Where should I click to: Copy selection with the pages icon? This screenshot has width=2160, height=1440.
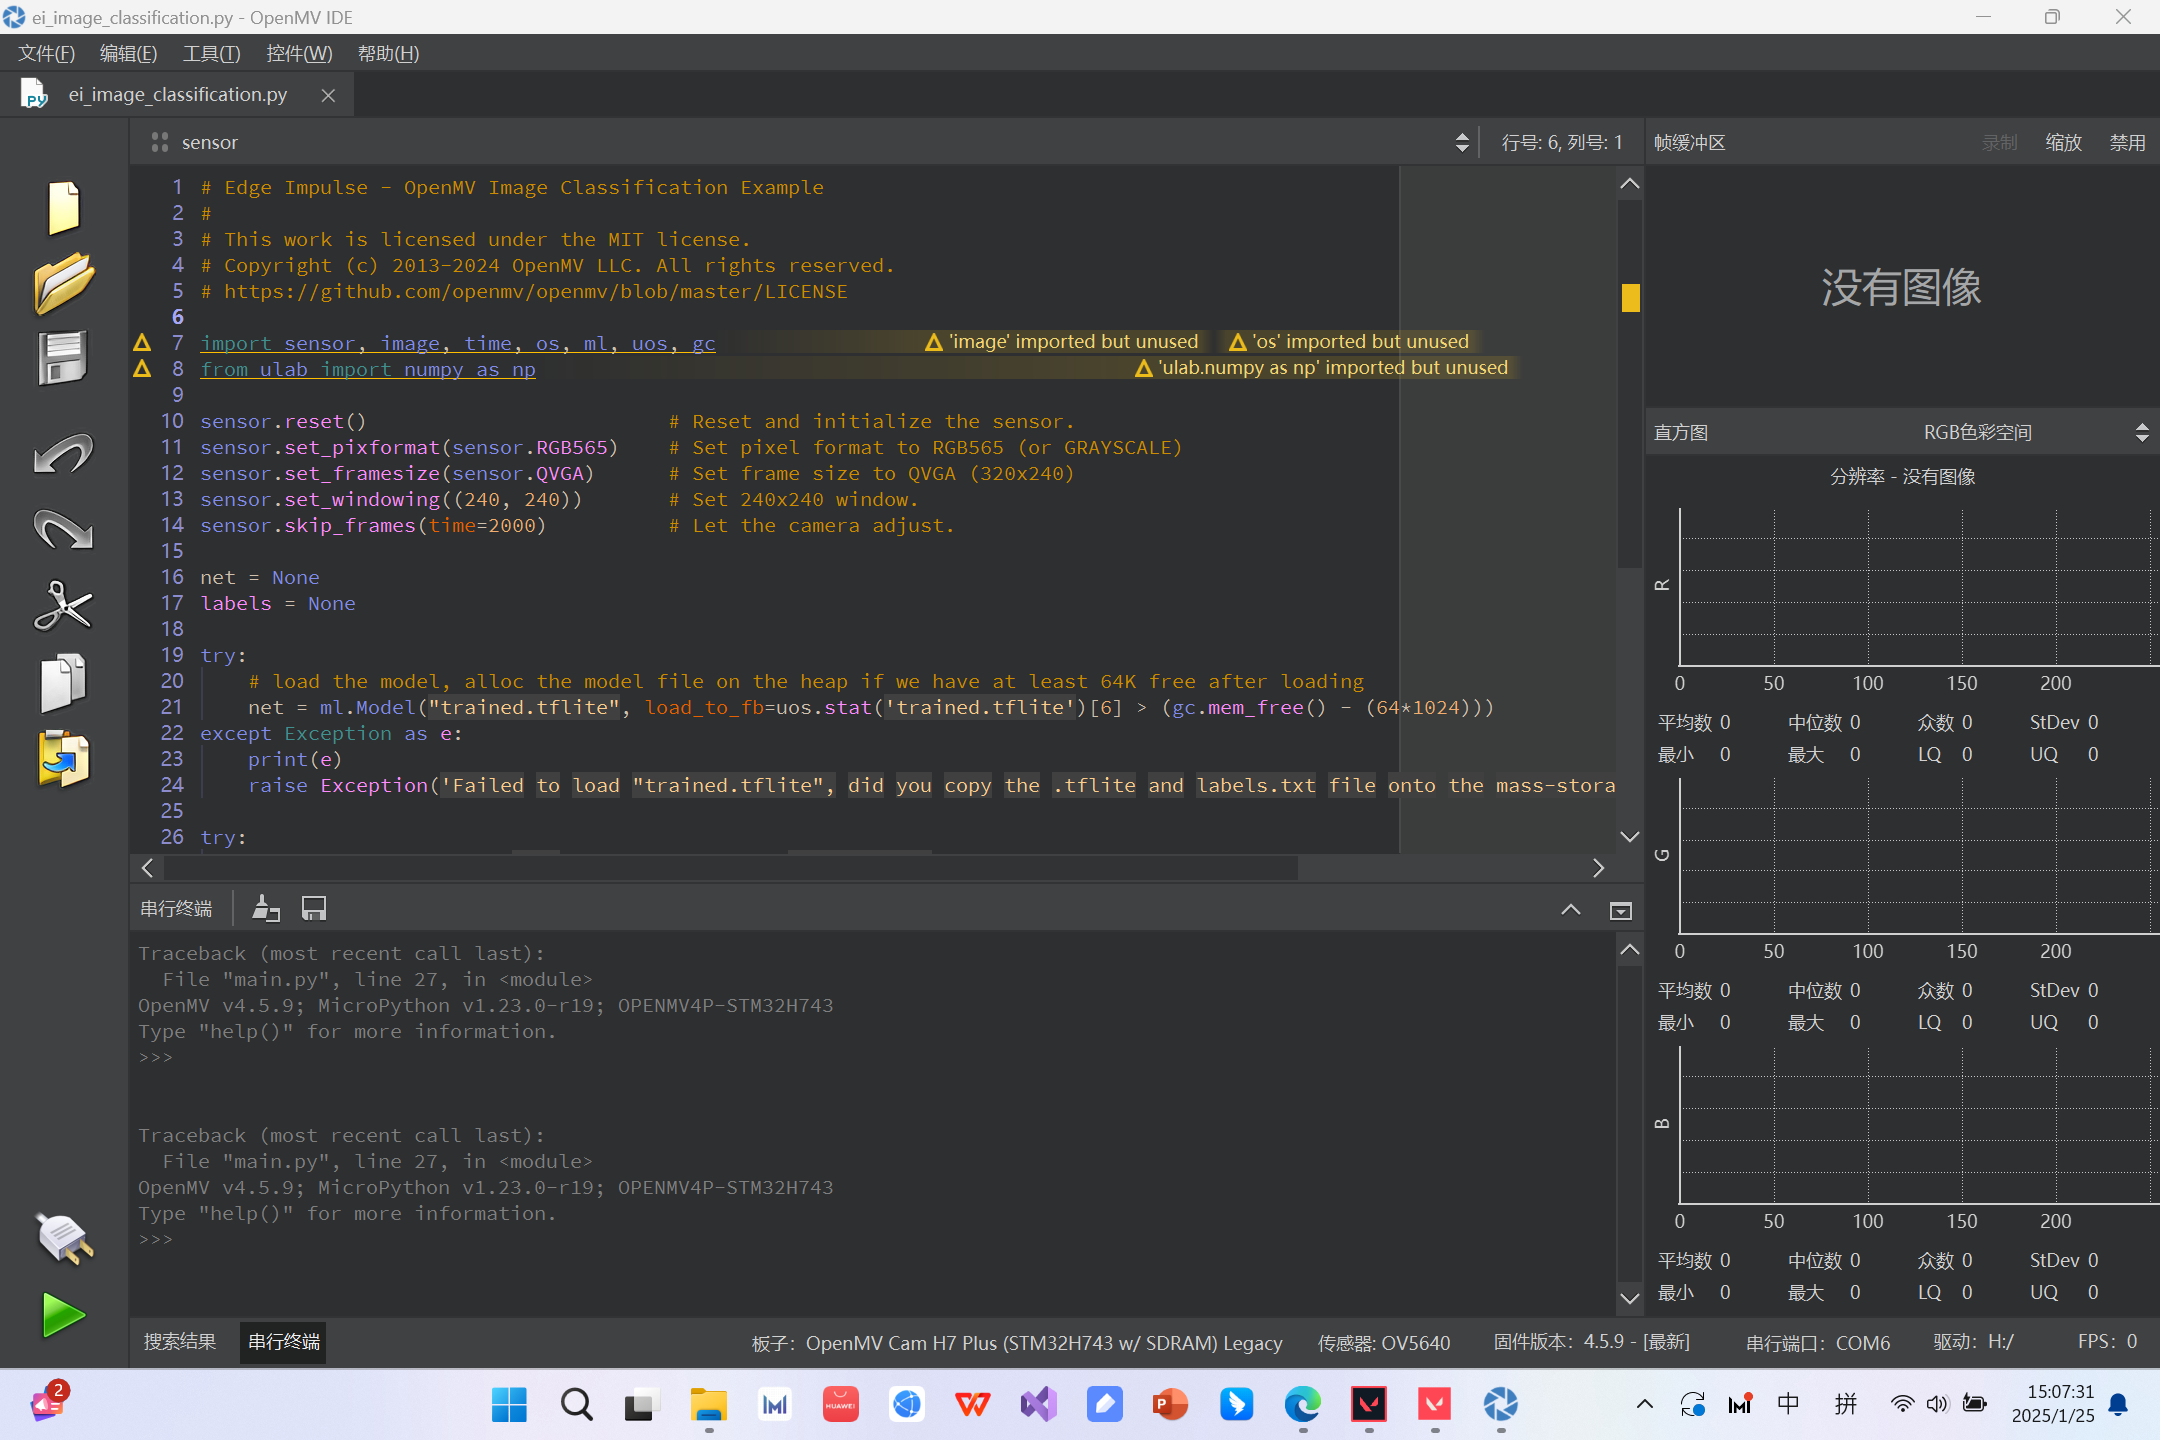[64, 683]
